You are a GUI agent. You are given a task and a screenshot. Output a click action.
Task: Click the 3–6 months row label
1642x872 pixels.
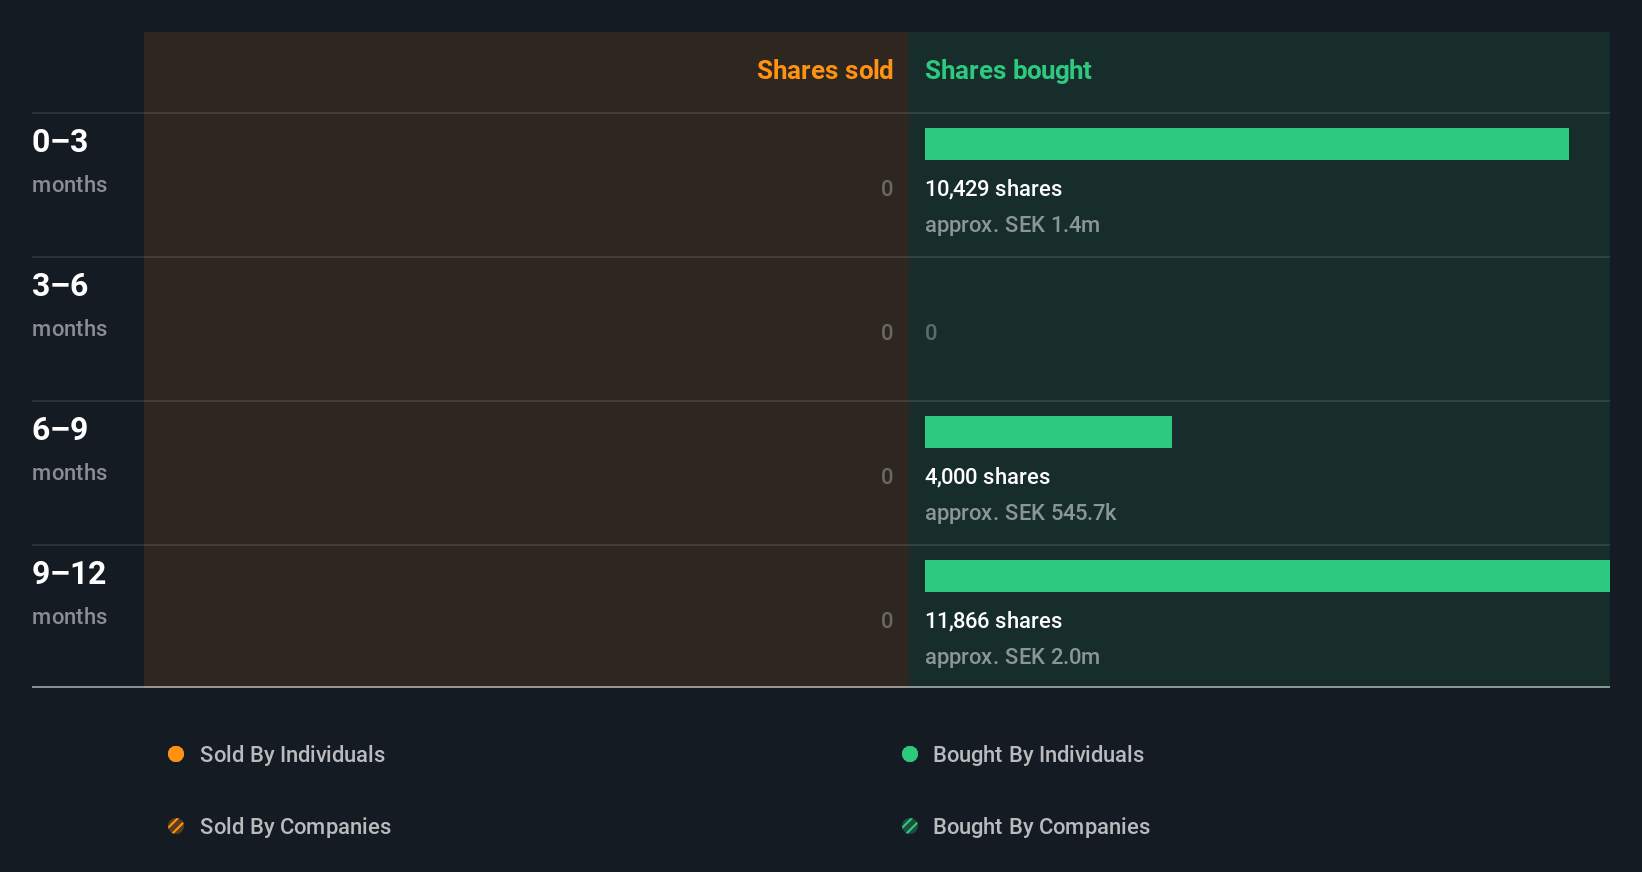click(69, 305)
